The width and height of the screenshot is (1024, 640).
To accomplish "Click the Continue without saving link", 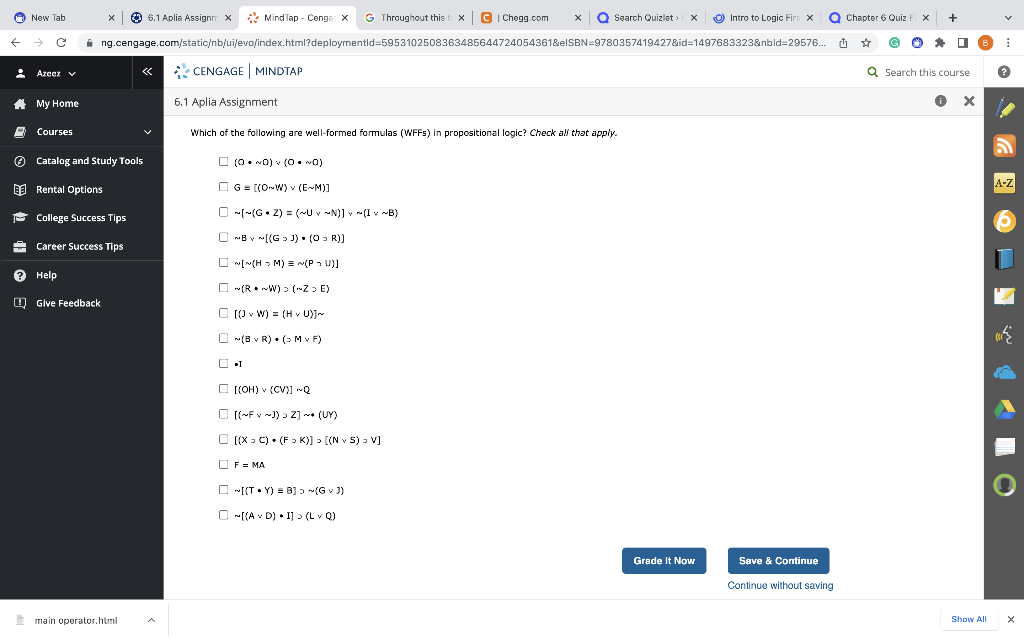I will pos(779,585).
